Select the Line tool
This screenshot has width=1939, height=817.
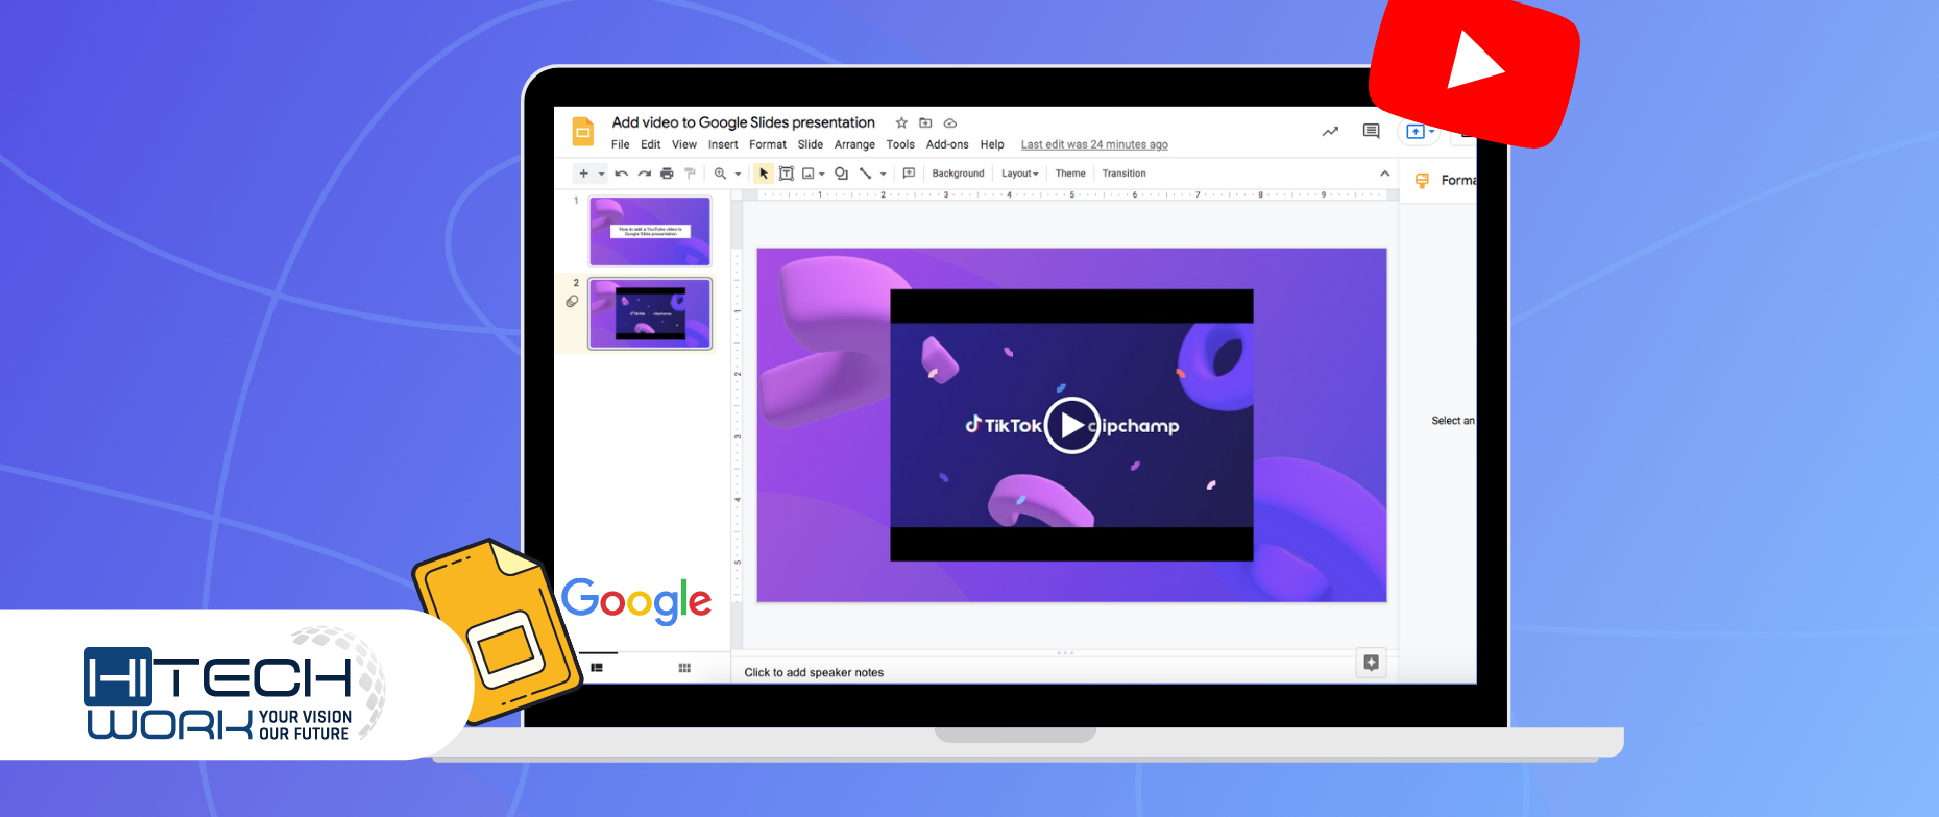click(x=865, y=173)
